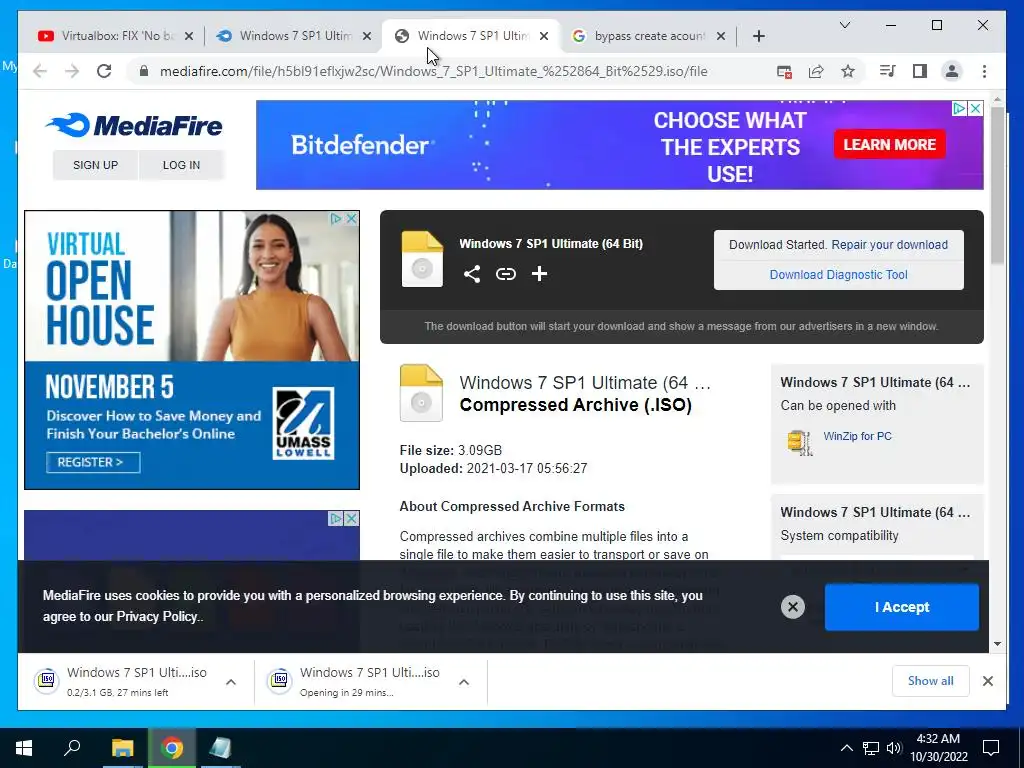Click the Compressed Archive (.ISO) heading
Screen dimensions: 1024x768
575,405
